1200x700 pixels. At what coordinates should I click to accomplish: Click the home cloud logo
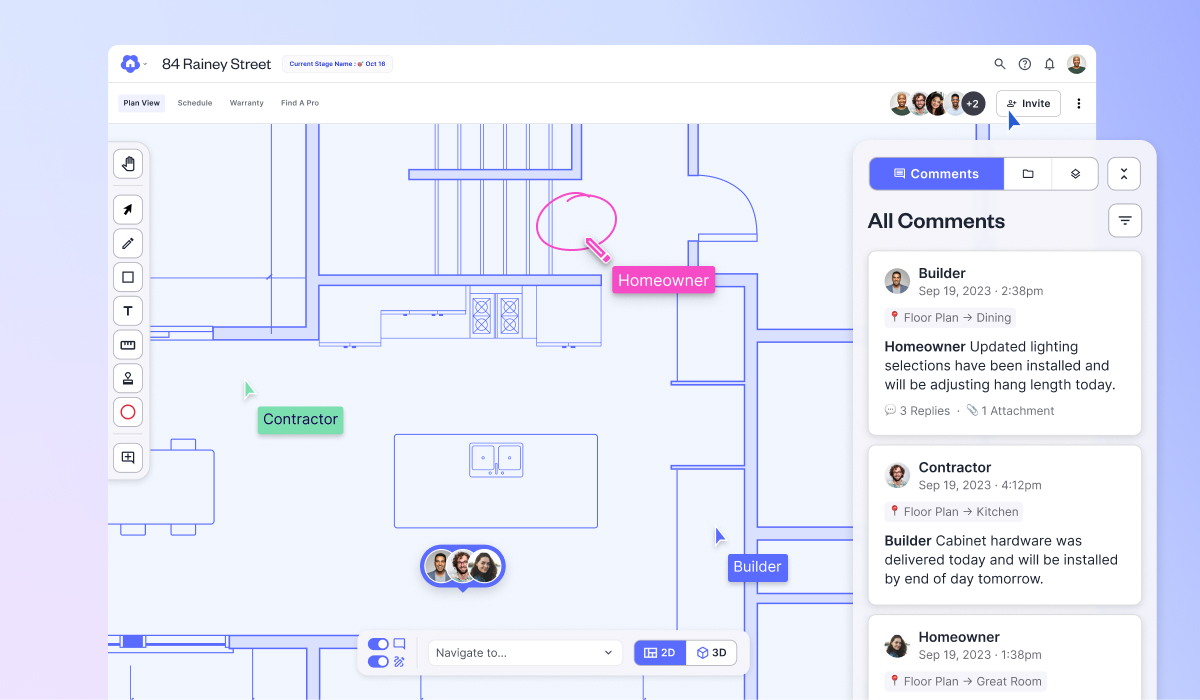coord(130,64)
